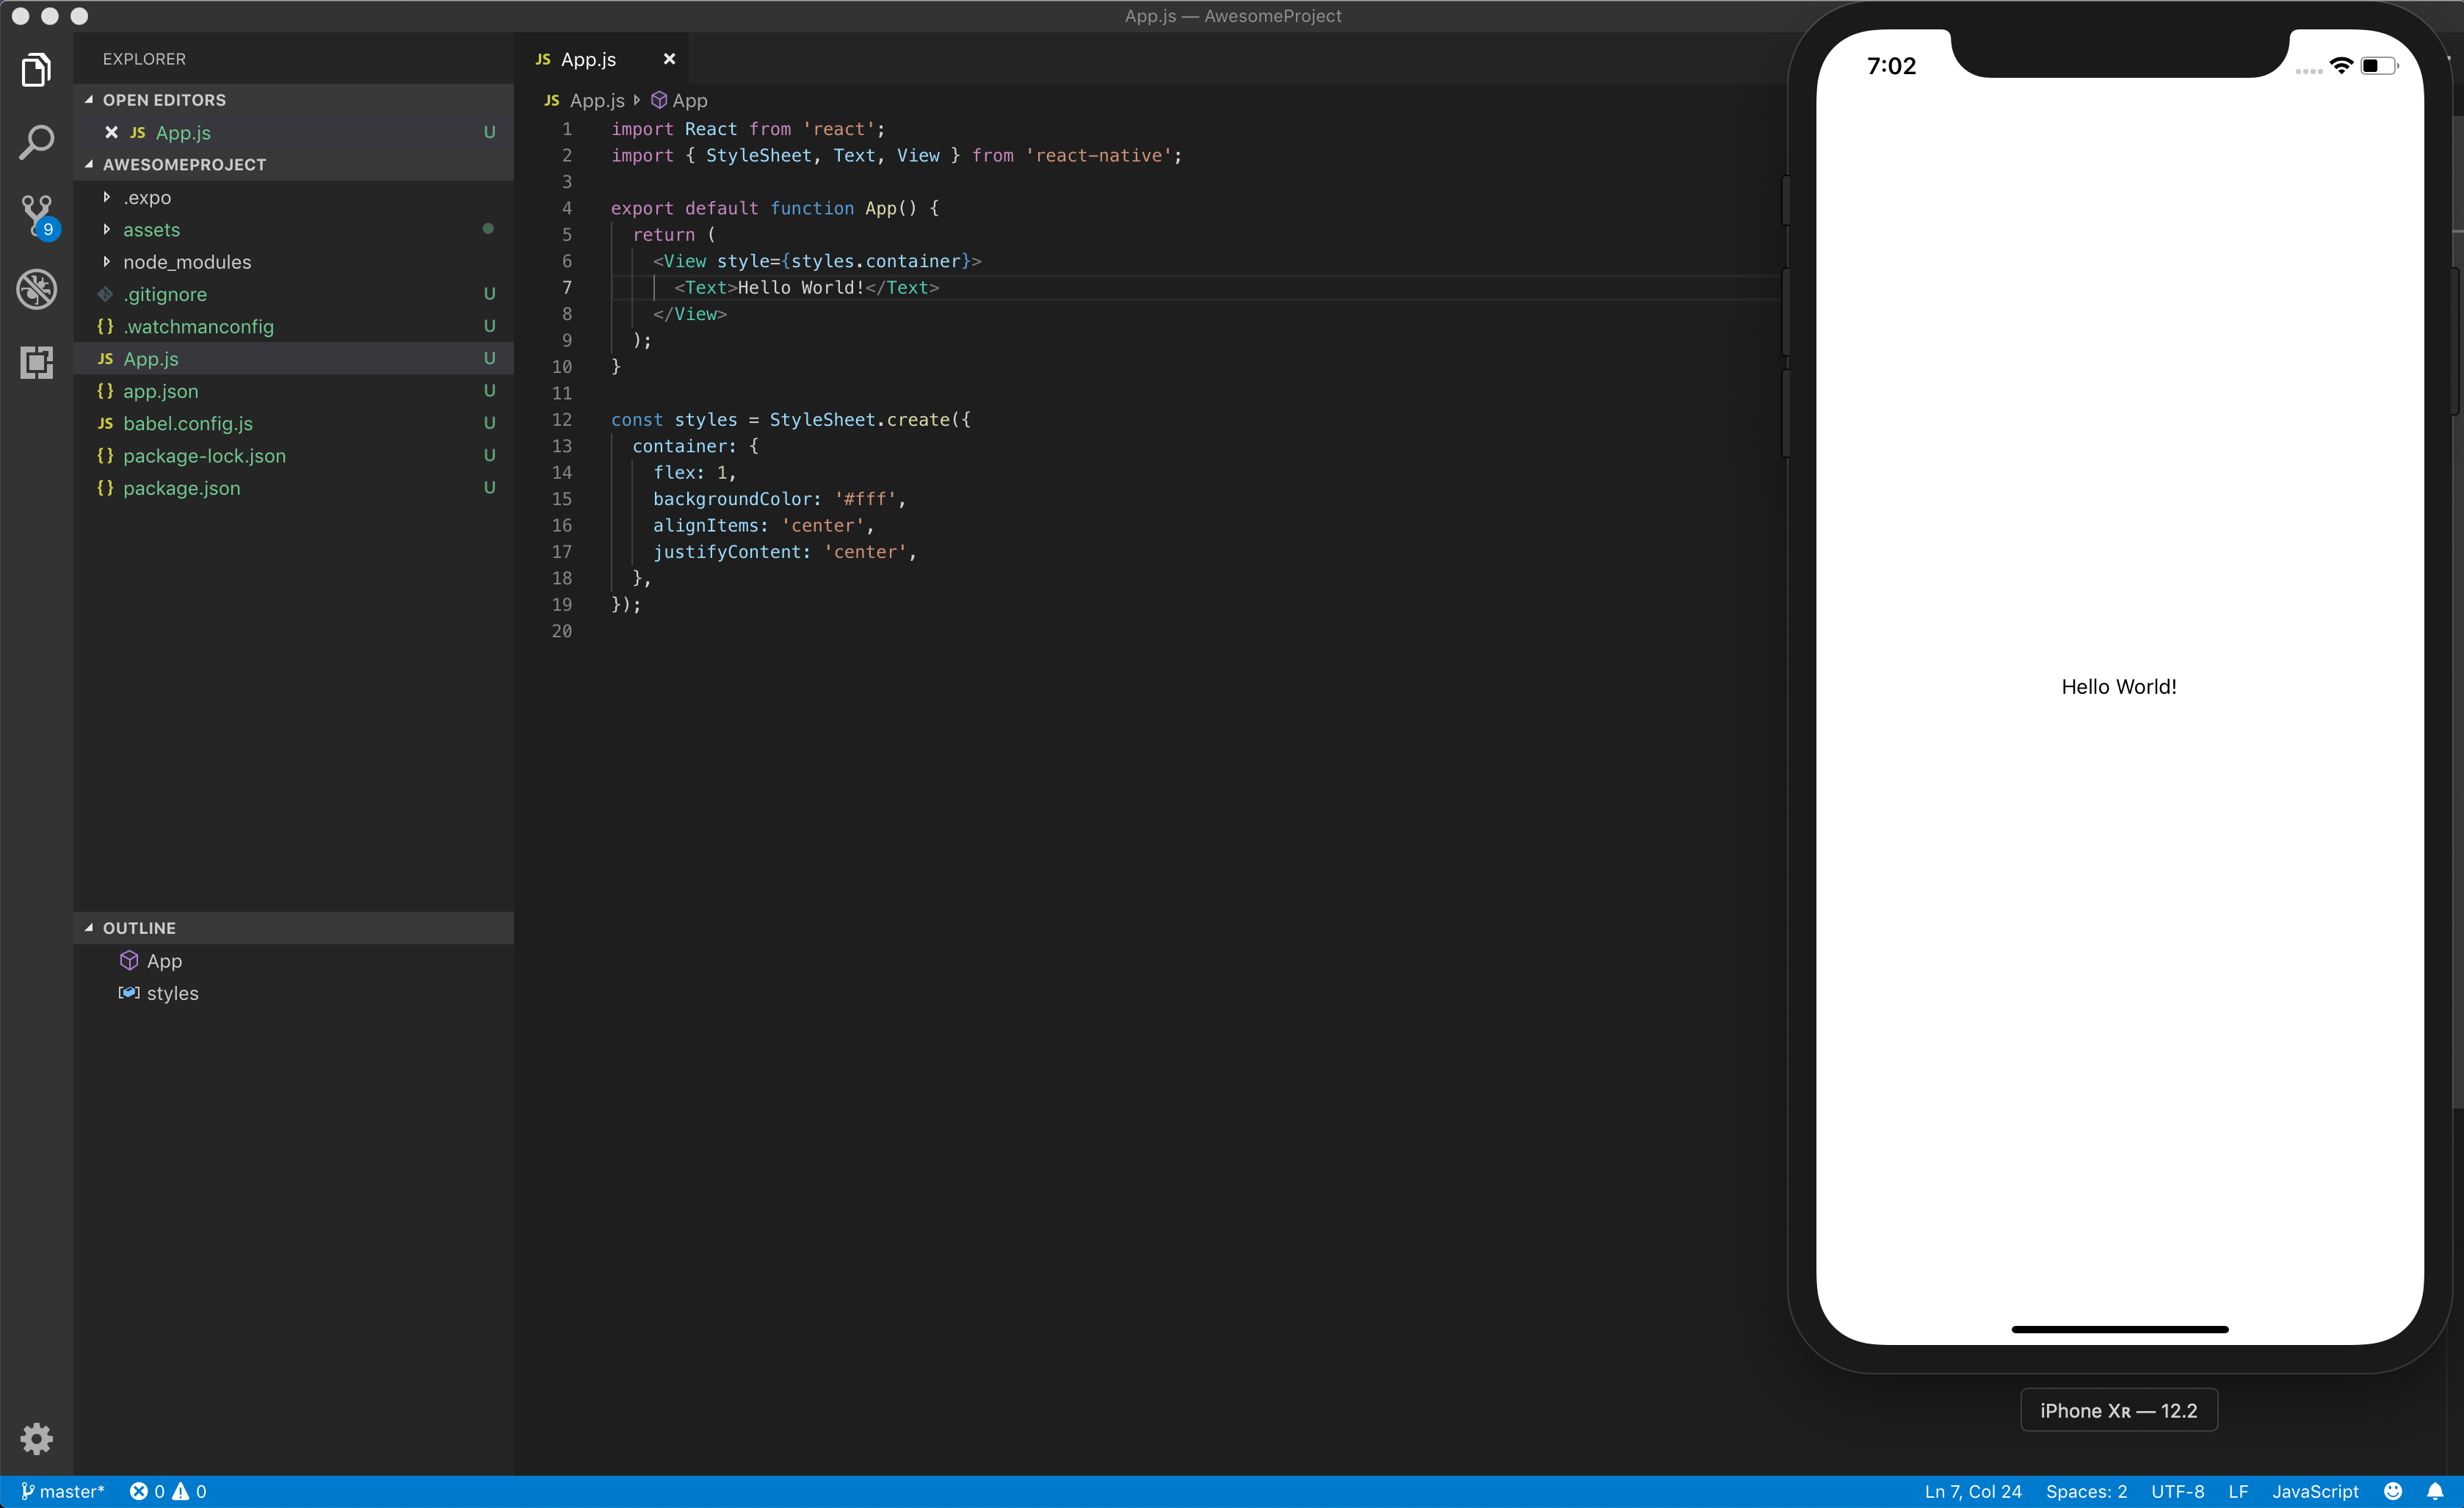The width and height of the screenshot is (2464, 1508).
Task: Open the Search view
Action: tap(37, 143)
